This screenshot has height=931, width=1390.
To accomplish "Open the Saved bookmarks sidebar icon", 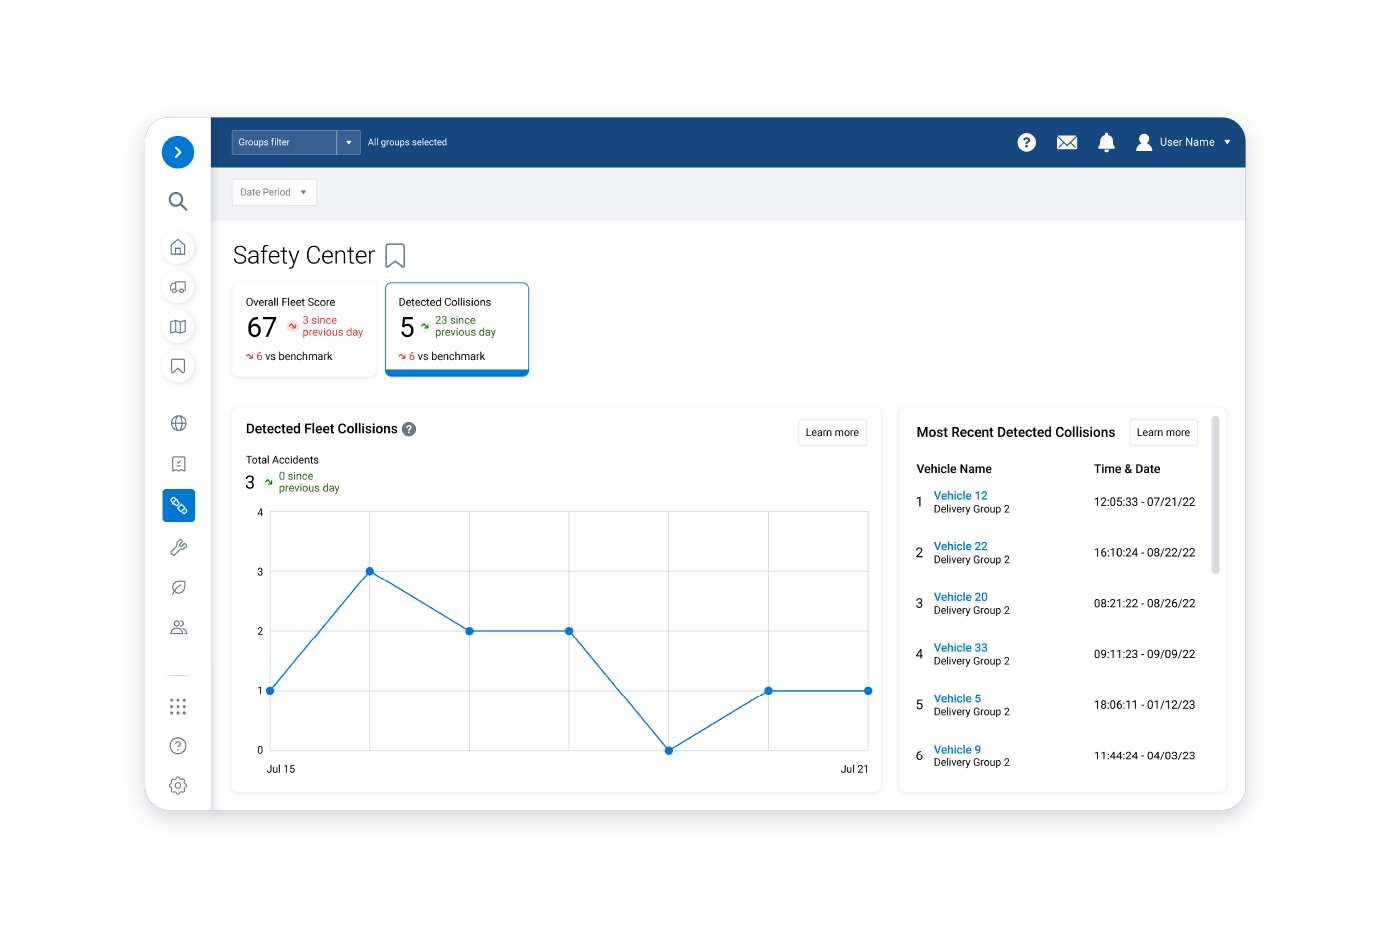I will coord(177,367).
